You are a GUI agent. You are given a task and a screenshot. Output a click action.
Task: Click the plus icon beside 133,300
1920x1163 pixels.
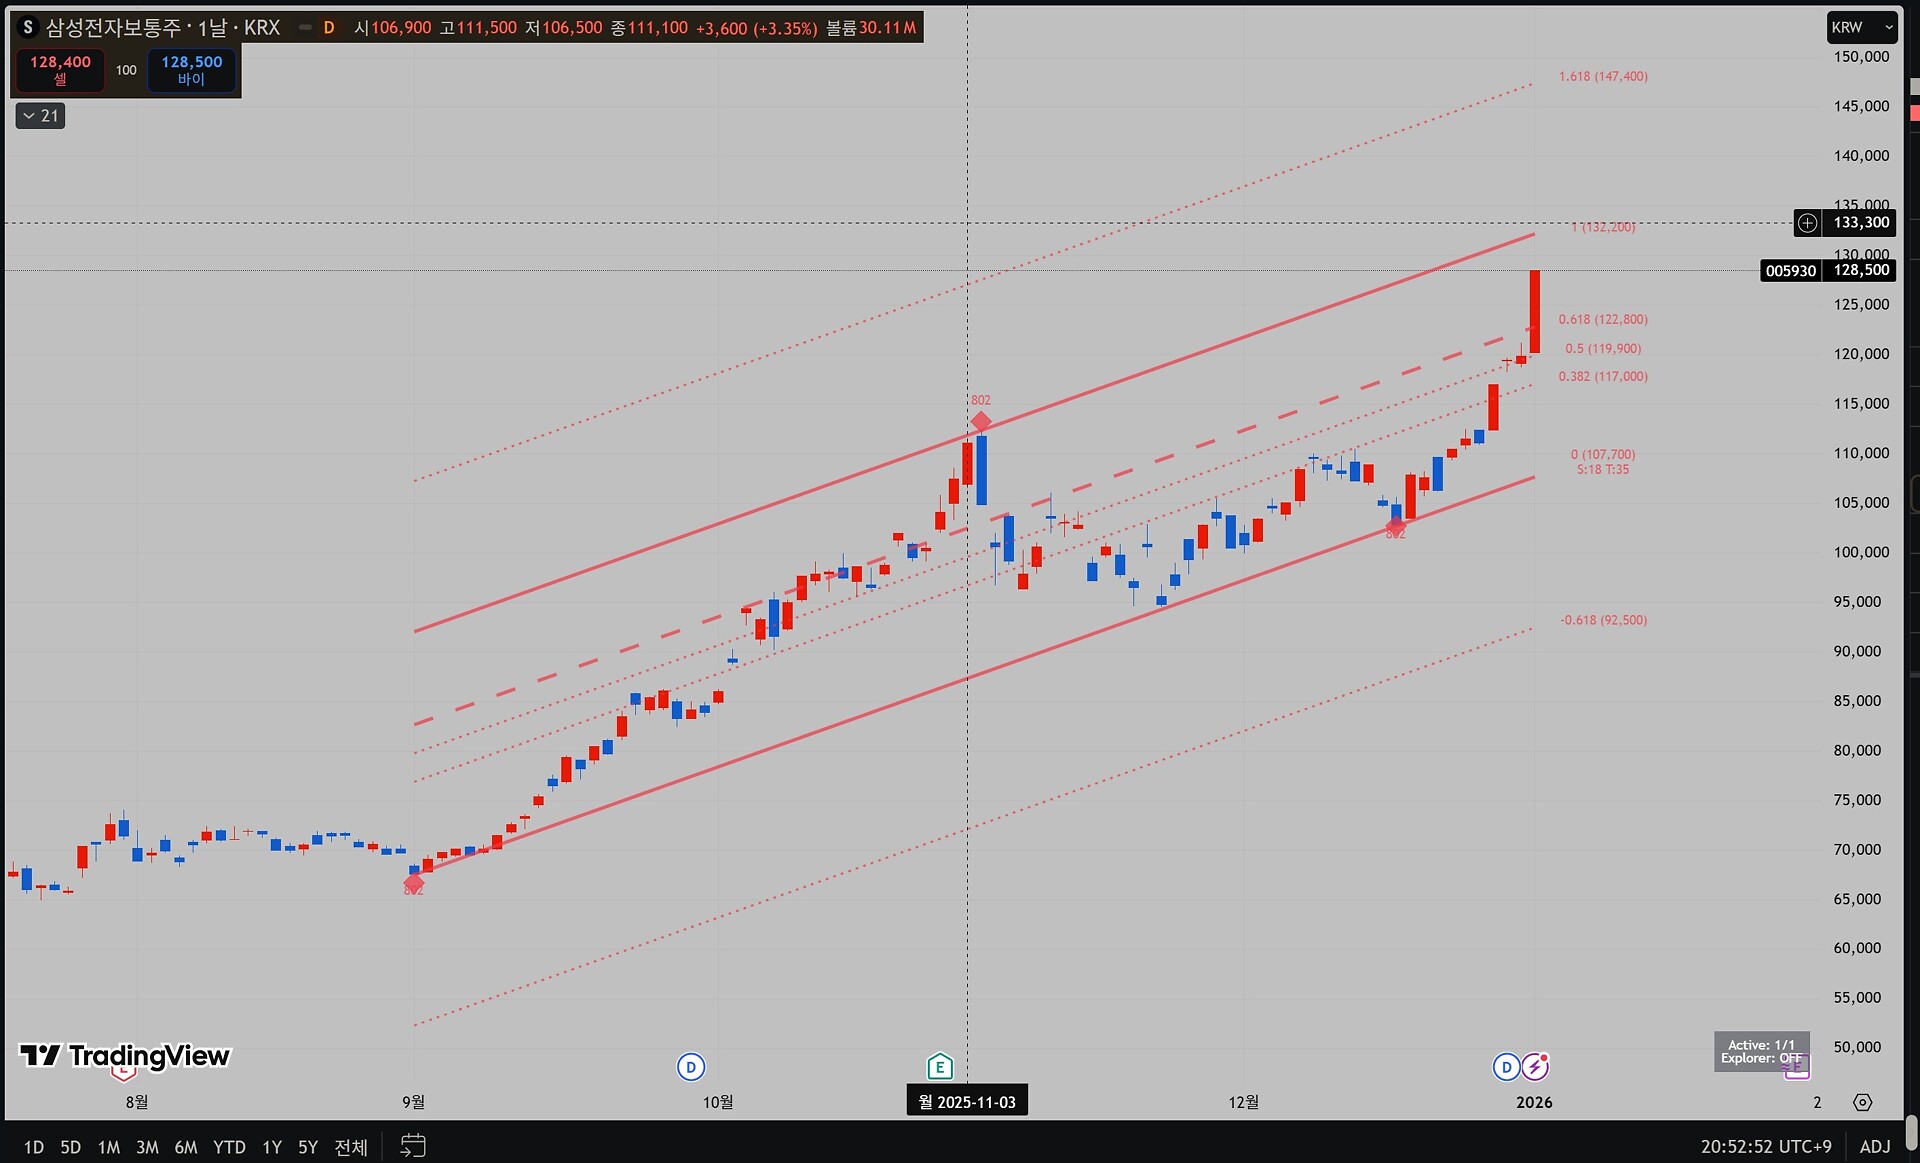(1807, 223)
